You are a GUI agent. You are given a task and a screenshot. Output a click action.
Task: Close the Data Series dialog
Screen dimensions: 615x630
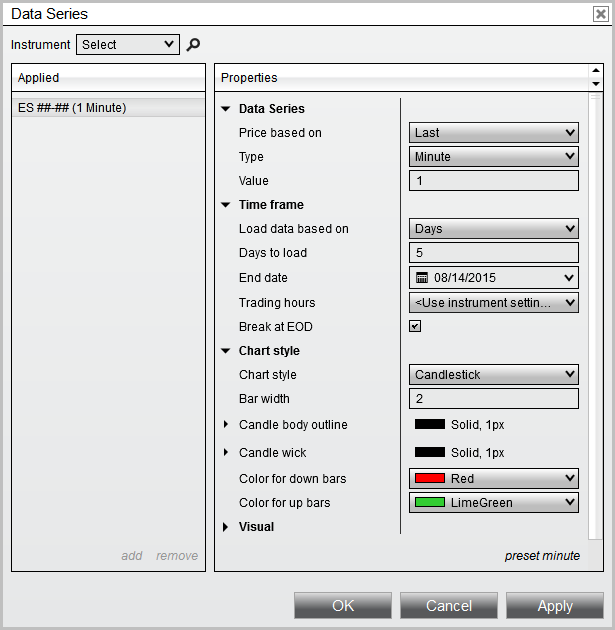click(600, 14)
